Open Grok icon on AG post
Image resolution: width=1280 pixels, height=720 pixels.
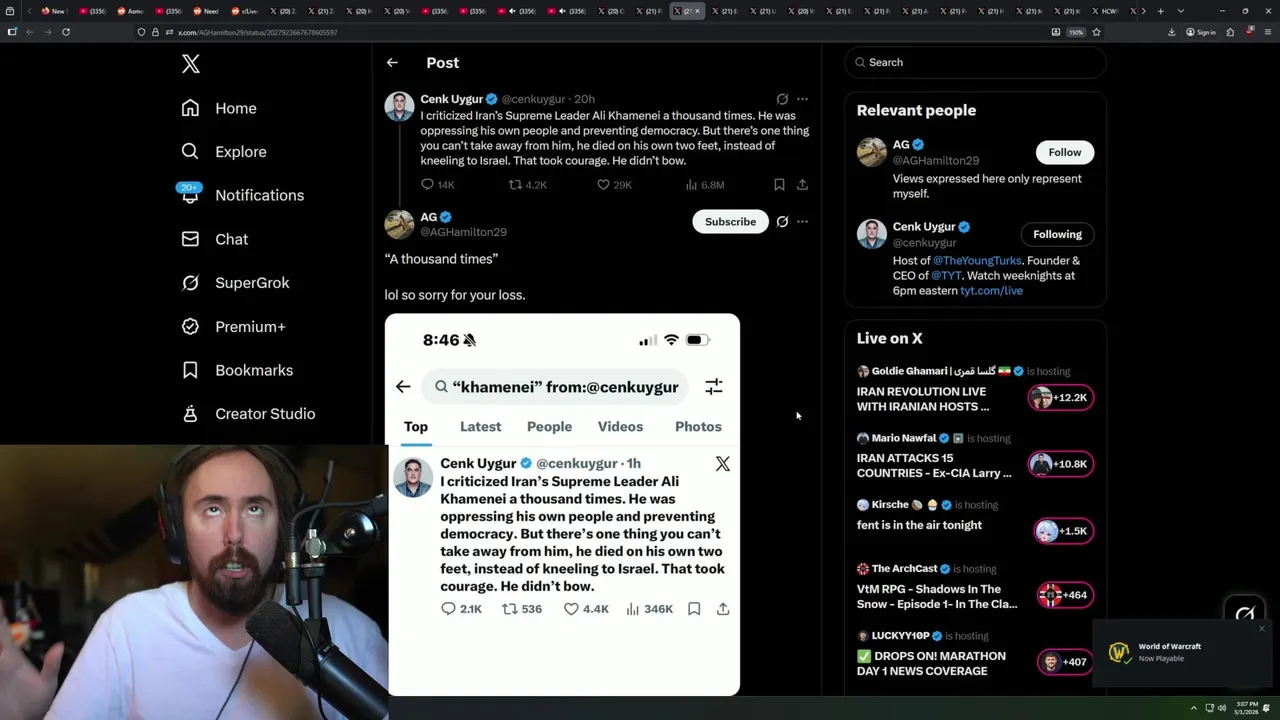point(782,222)
